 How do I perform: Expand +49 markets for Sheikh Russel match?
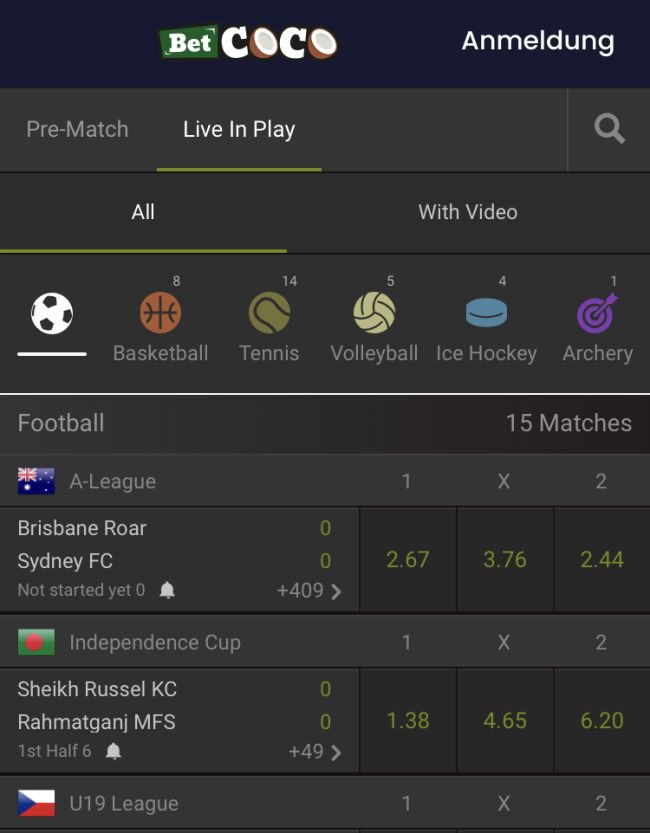point(315,751)
